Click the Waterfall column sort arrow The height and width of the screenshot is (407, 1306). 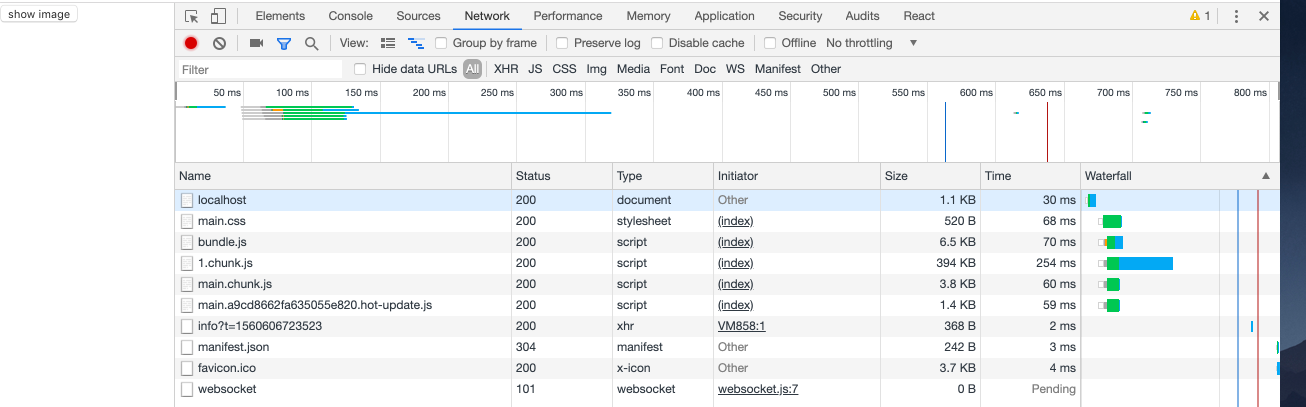coord(1266,176)
